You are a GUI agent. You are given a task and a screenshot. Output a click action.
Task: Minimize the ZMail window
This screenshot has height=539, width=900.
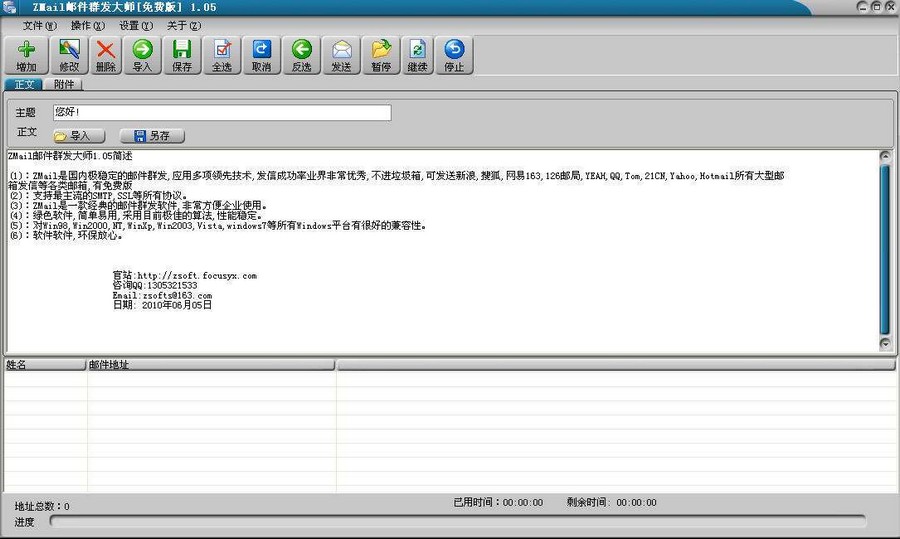863,7
